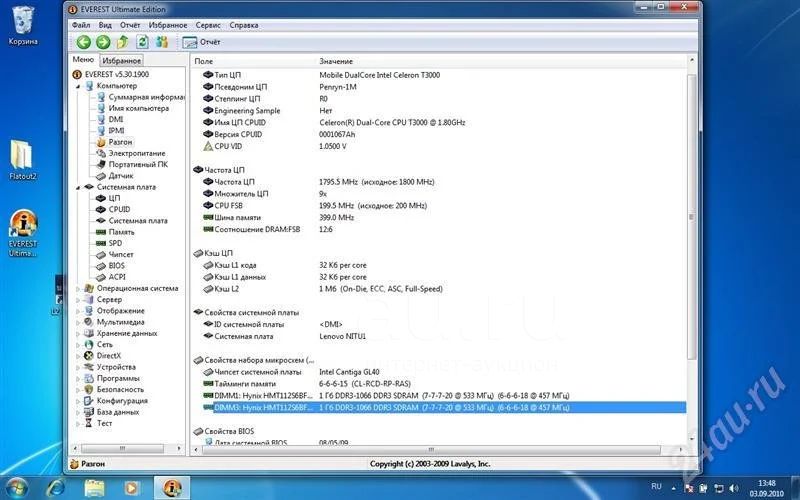Select the CPU FSB row
This screenshot has height=500, width=800.
439,206
